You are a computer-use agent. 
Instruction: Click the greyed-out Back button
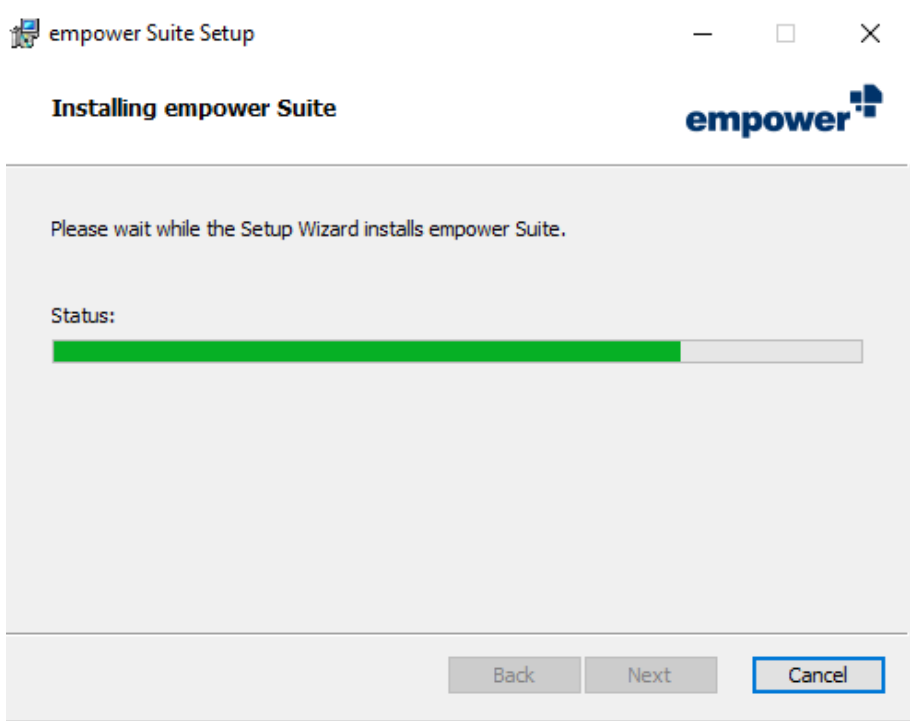tap(514, 675)
